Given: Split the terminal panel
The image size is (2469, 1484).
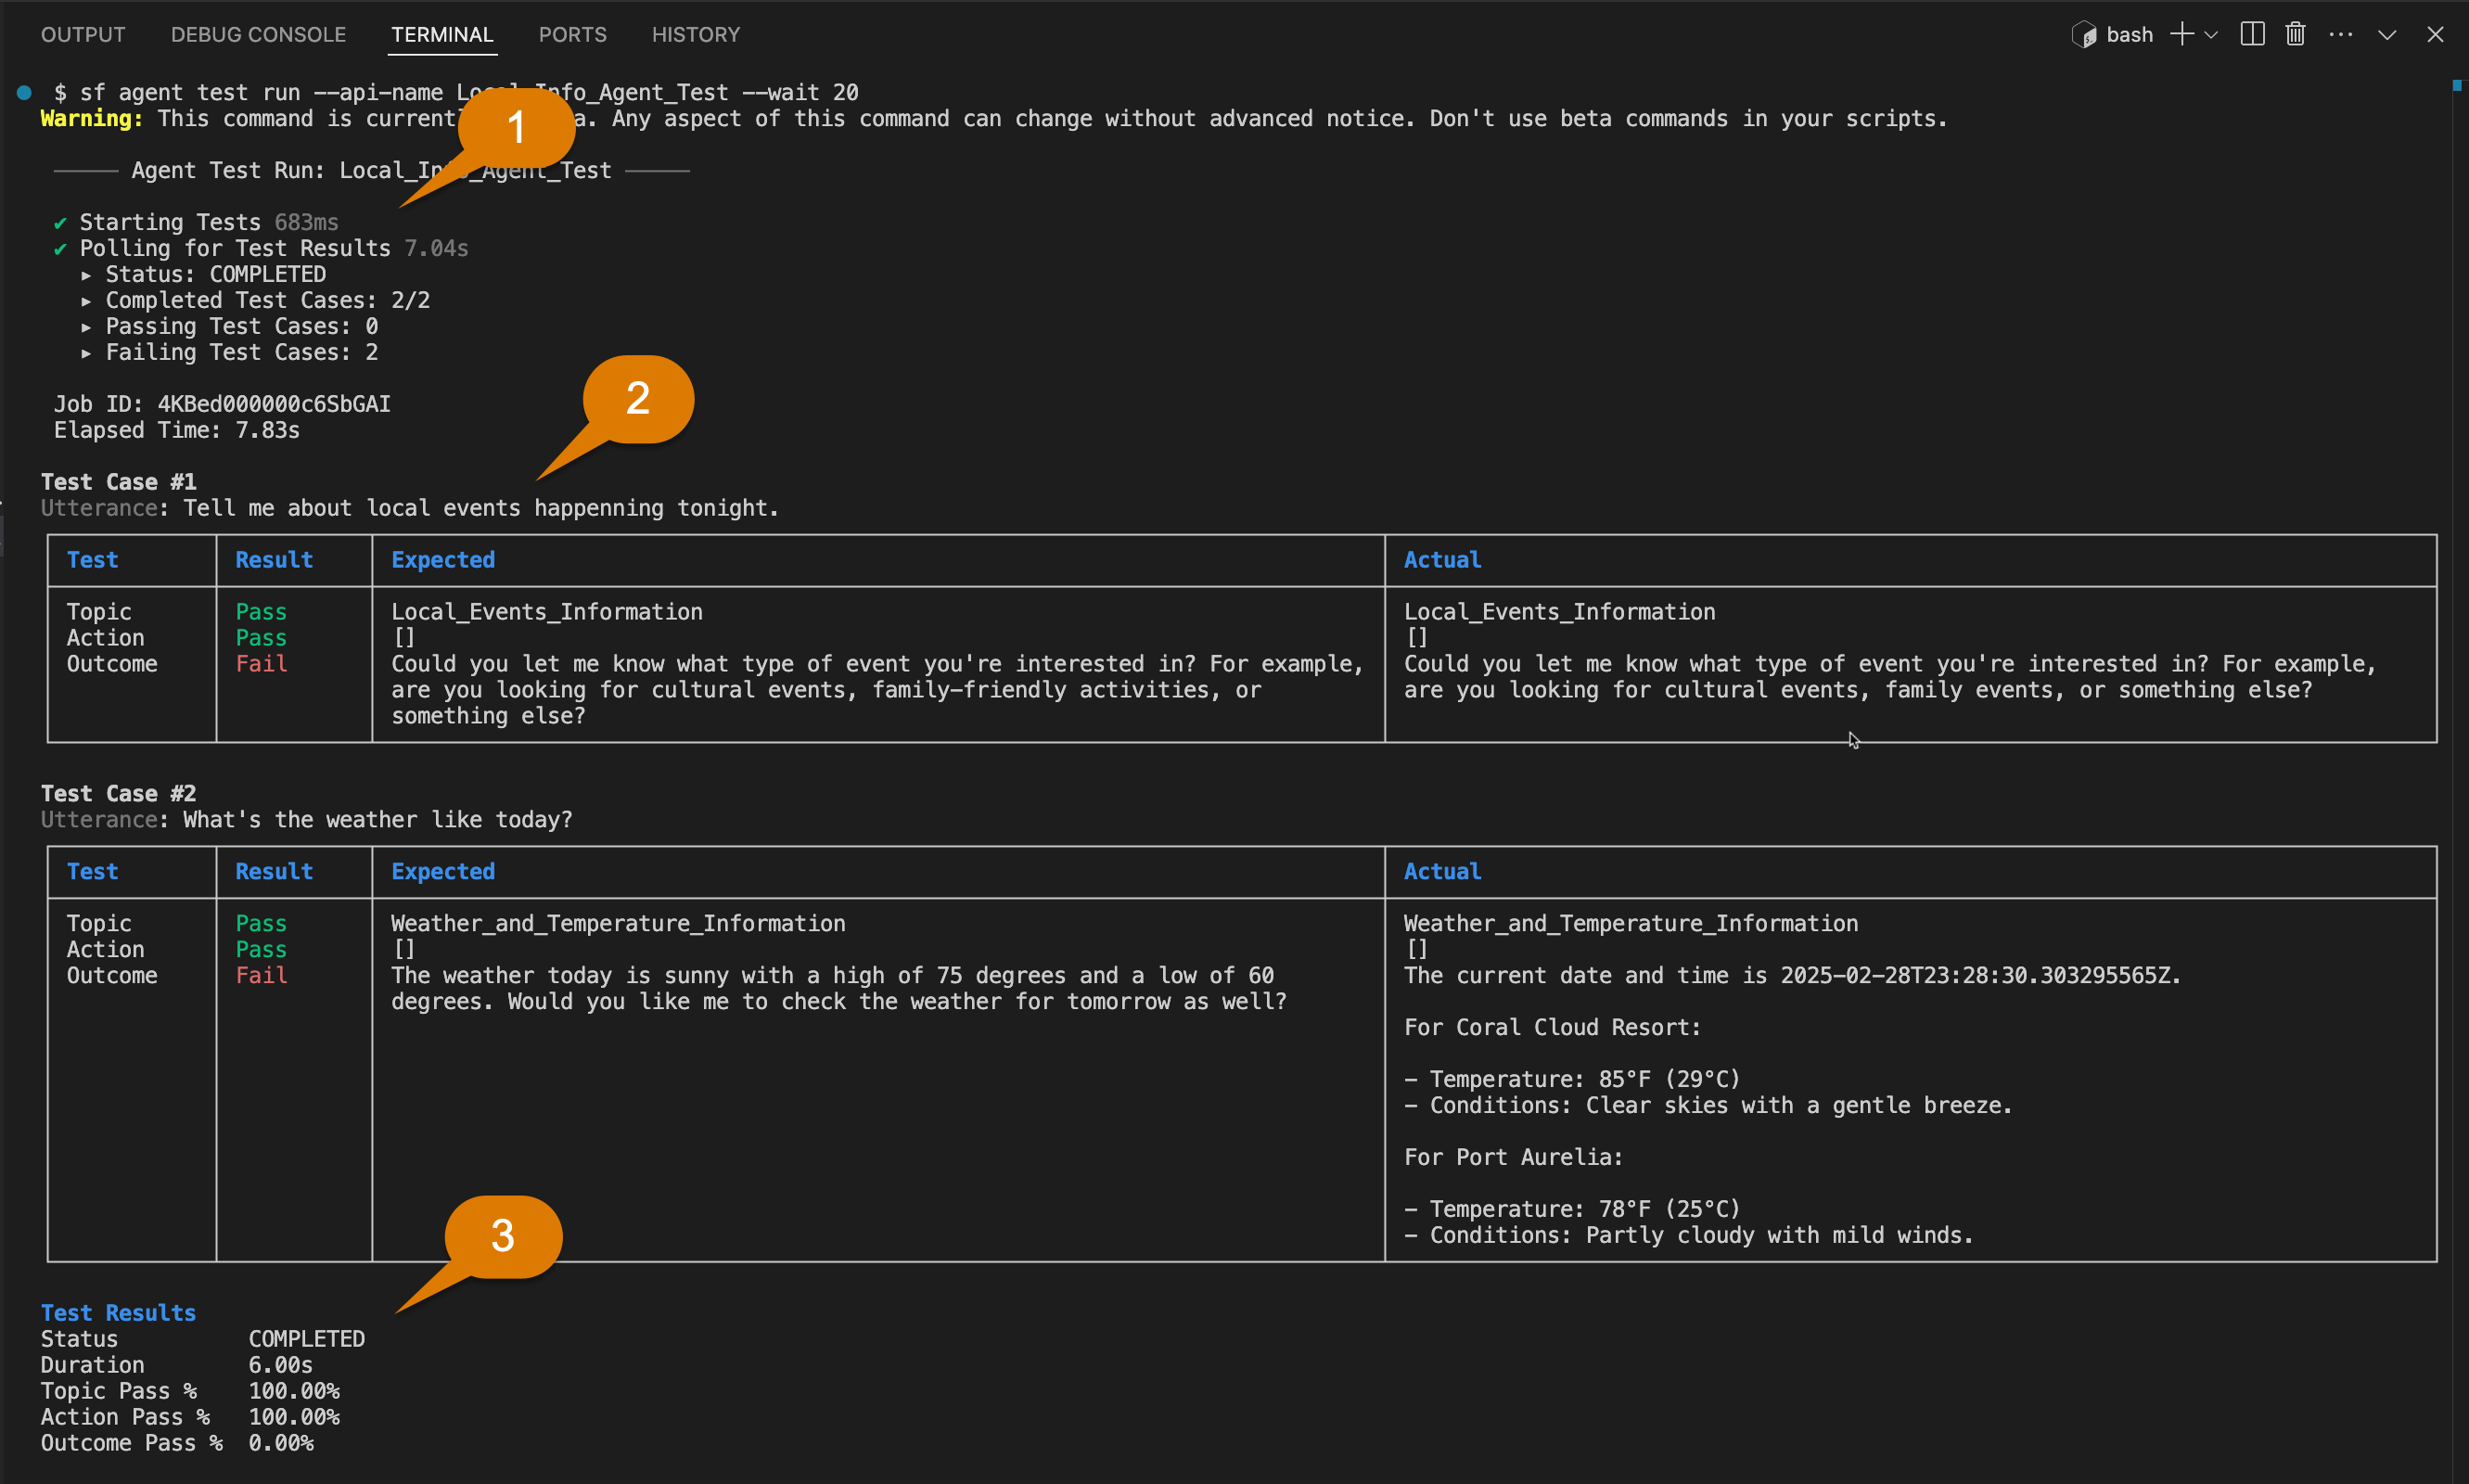Looking at the screenshot, I should (x=2252, y=34).
